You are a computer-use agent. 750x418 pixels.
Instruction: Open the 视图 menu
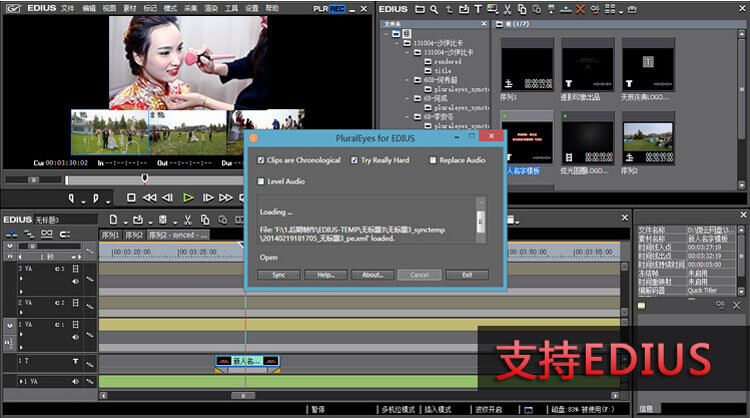pos(109,9)
